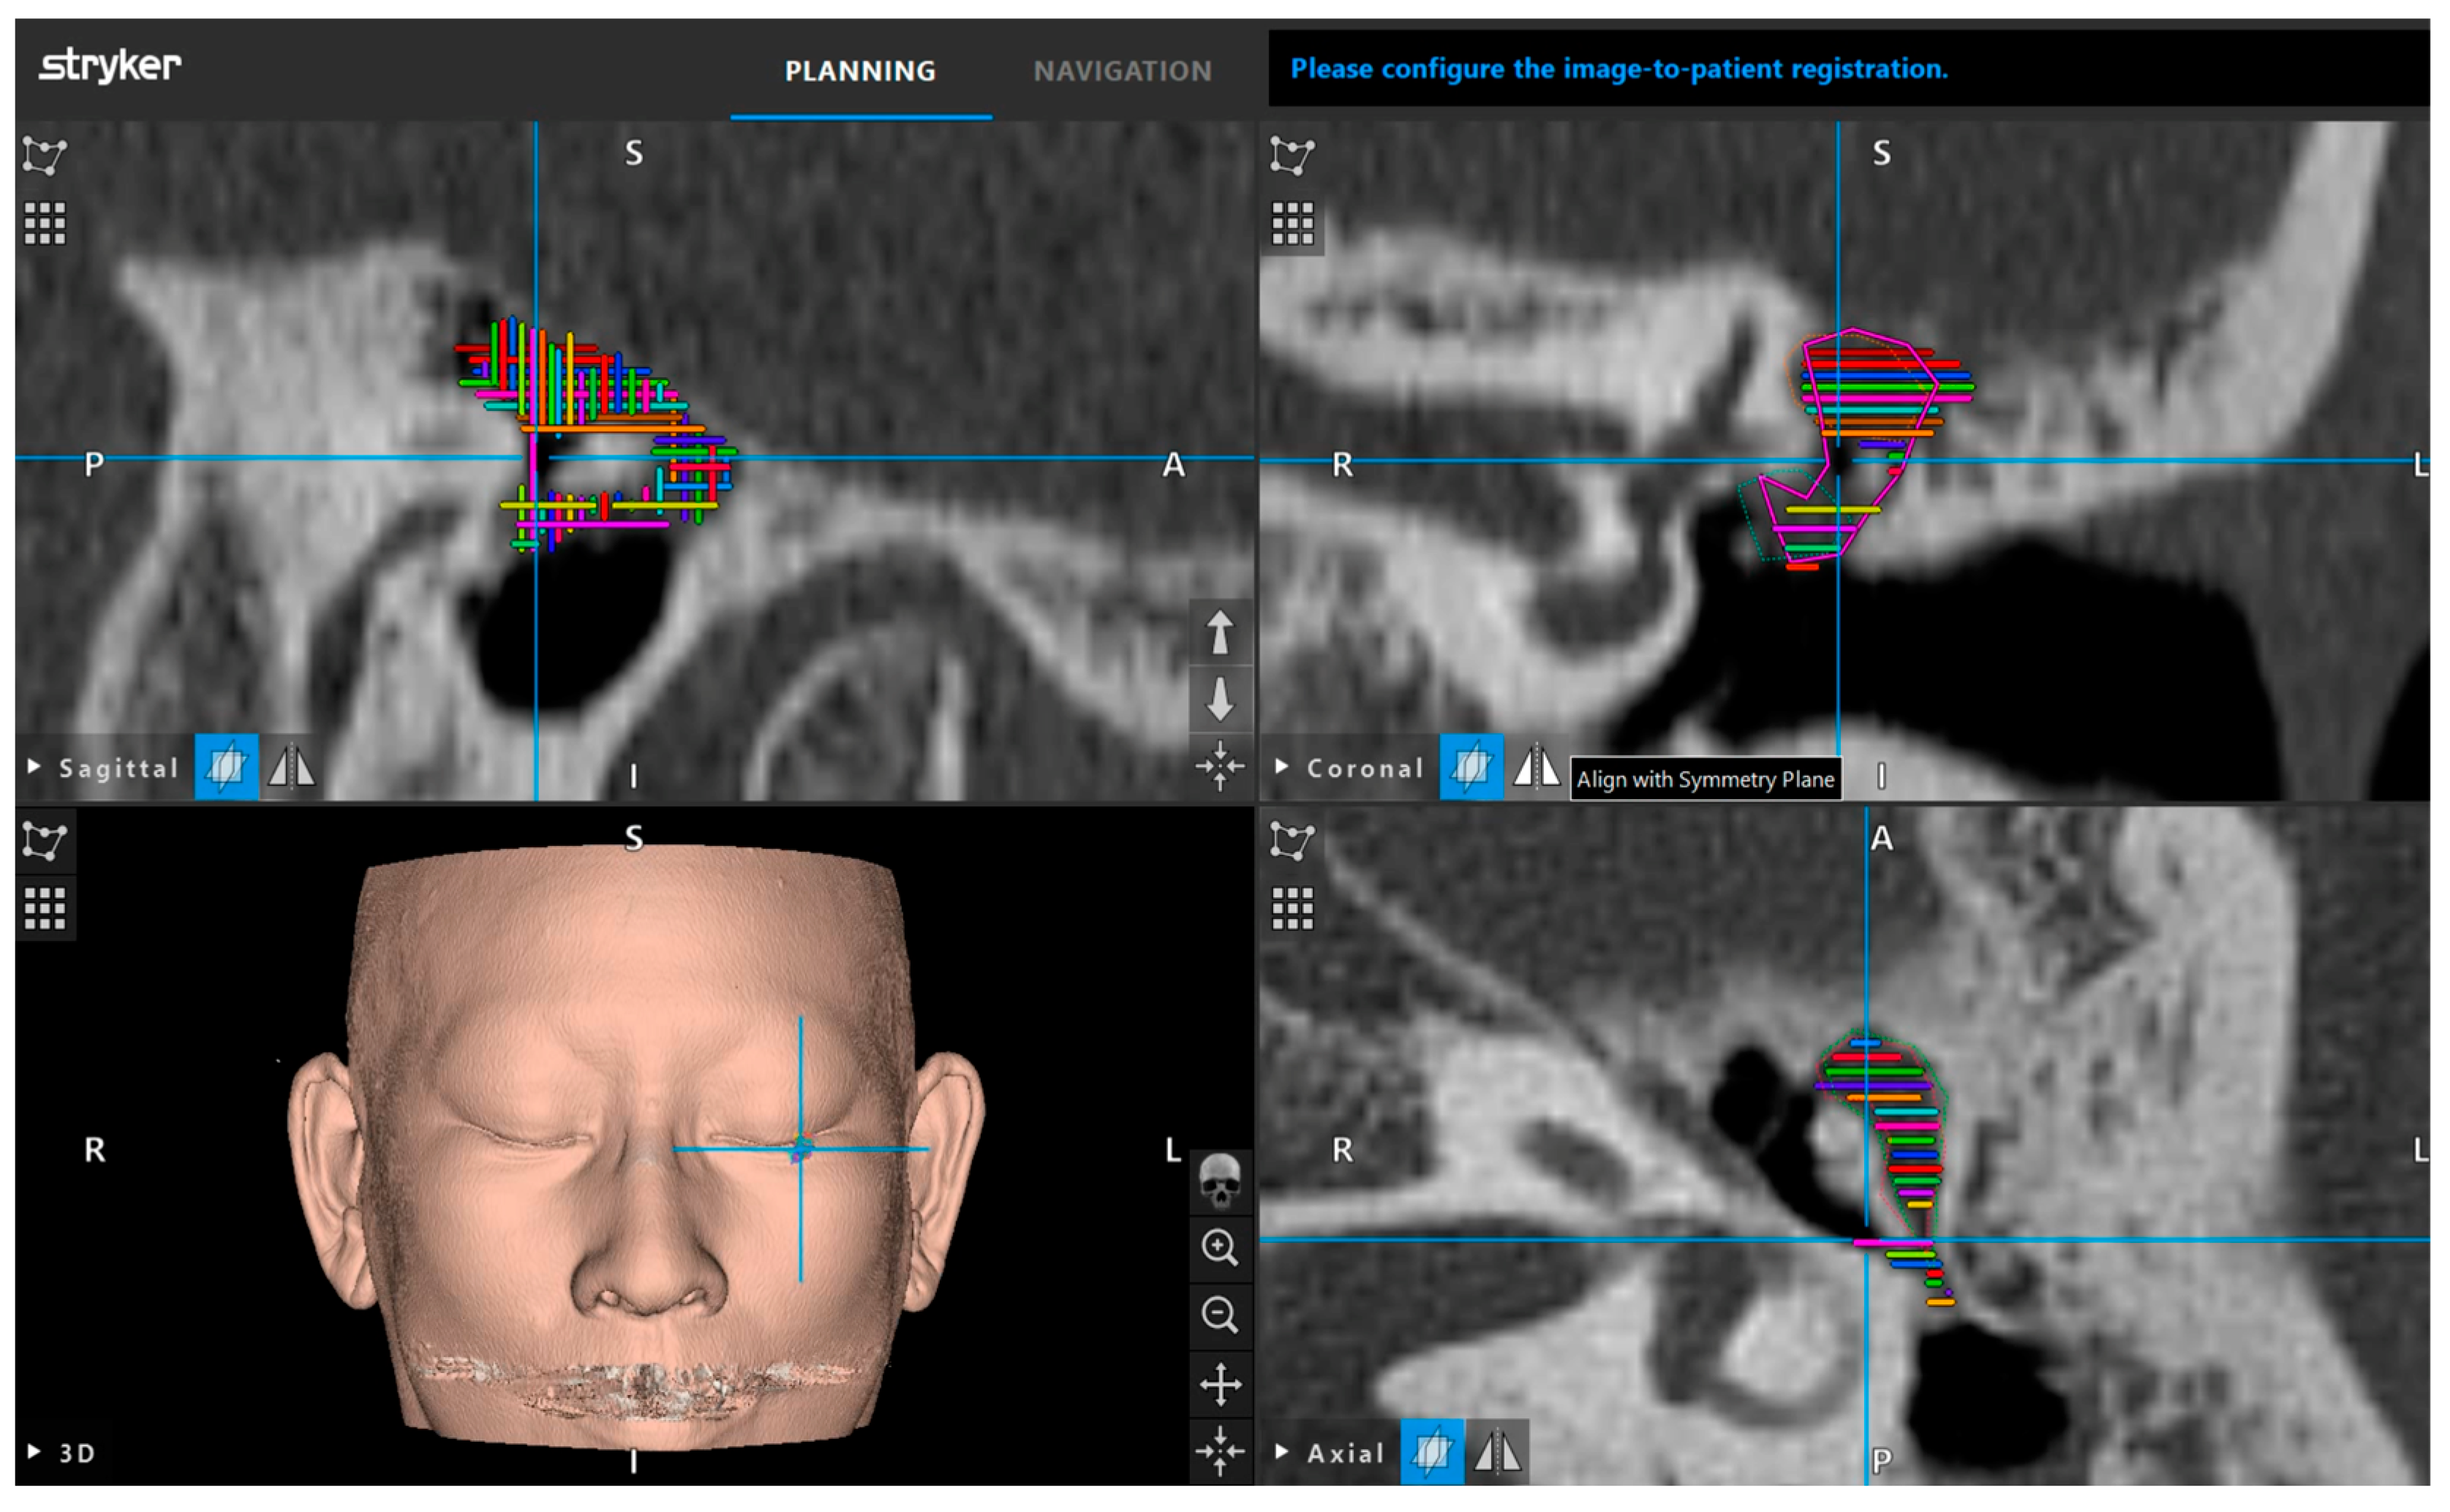This screenshot has width=2450, height=1512.
Task: Click grid layout icon in Coronal view
Action: point(1292,223)
